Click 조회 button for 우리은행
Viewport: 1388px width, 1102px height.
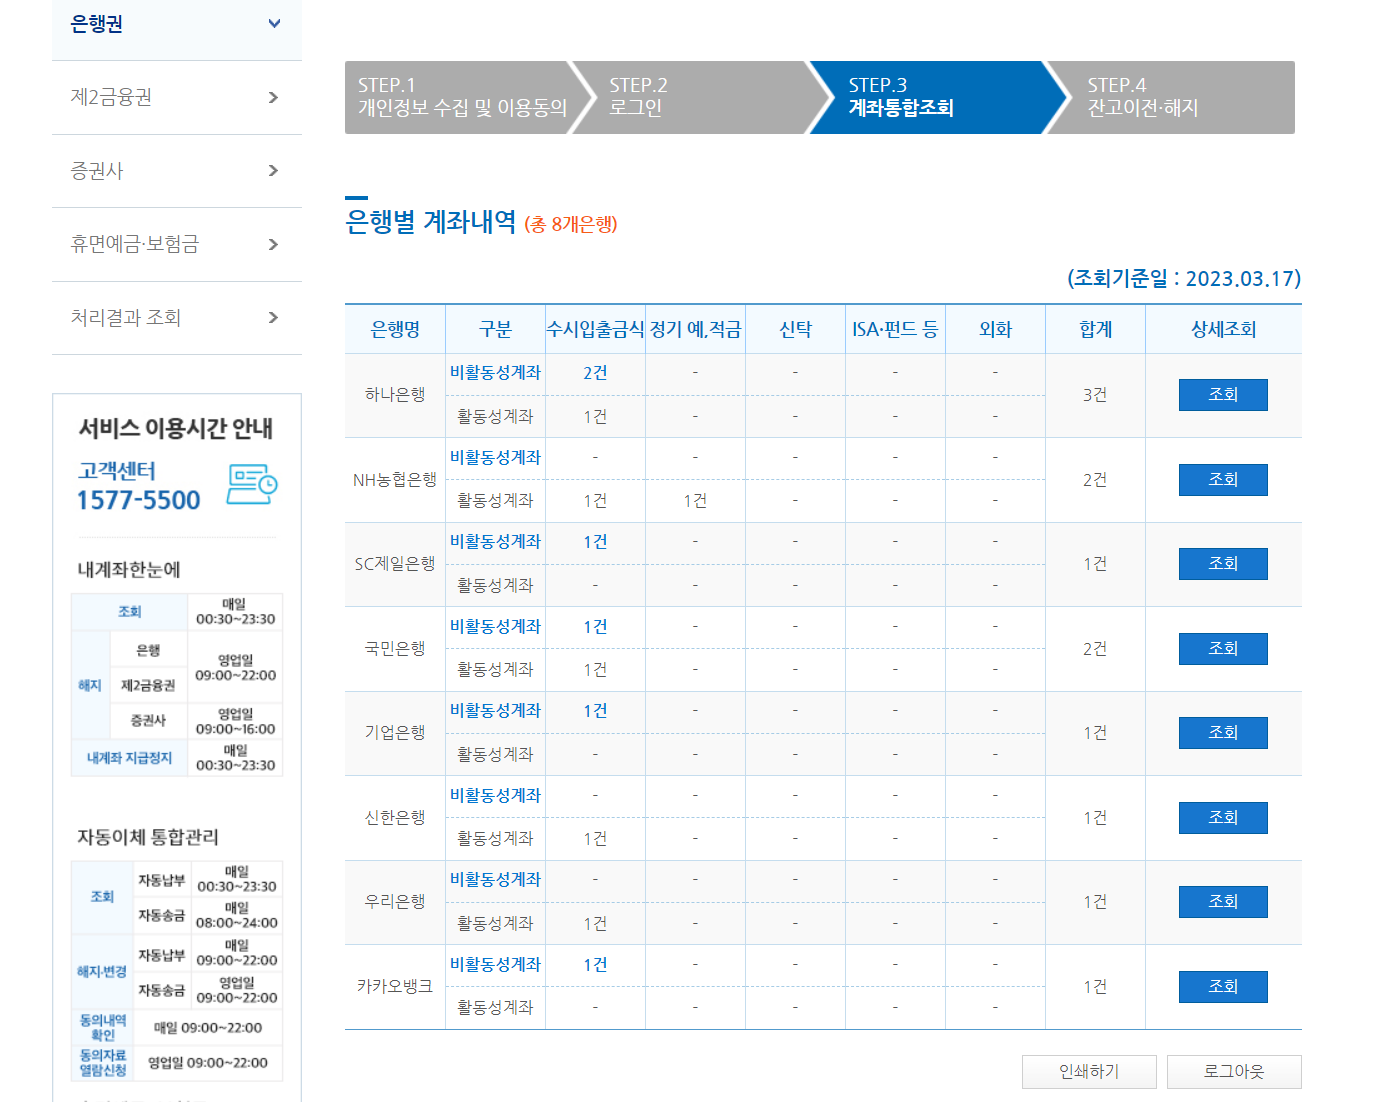click(1223, 902)
